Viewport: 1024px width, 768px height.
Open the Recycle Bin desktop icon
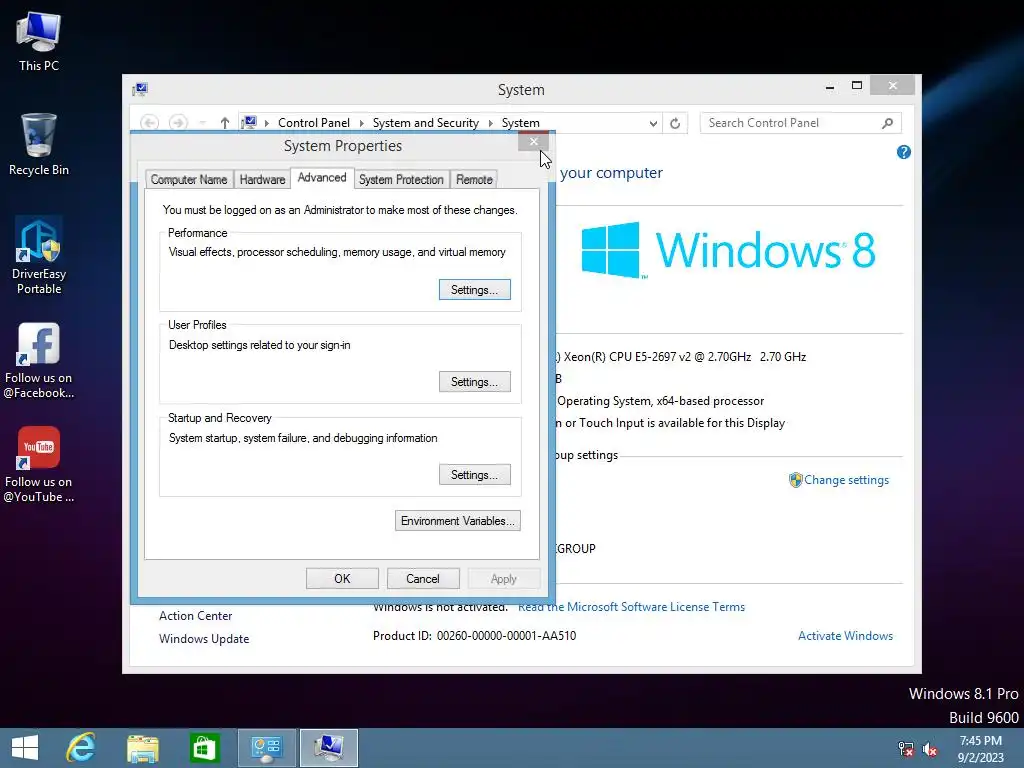39,144
